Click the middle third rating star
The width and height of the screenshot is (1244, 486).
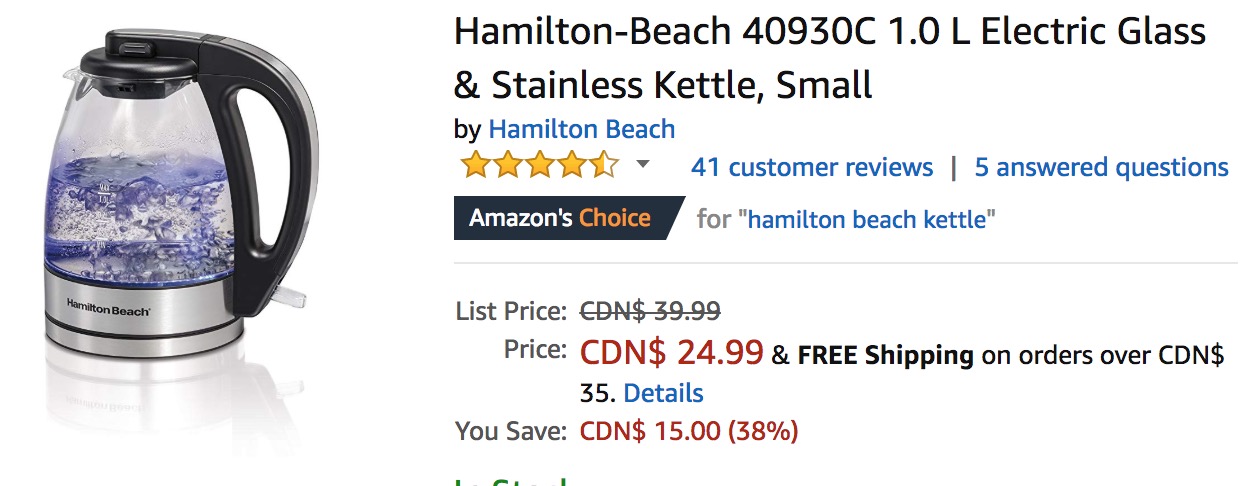(540, 166)
